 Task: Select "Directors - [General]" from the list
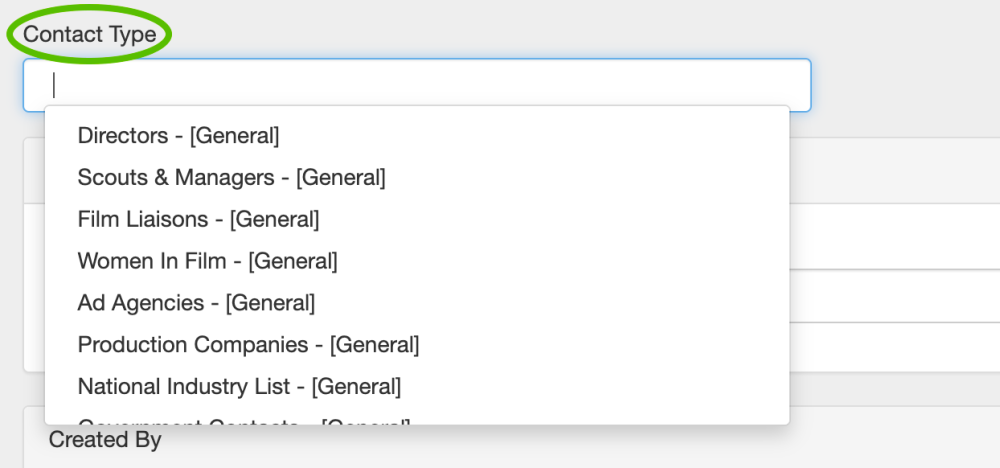(178, 135)
